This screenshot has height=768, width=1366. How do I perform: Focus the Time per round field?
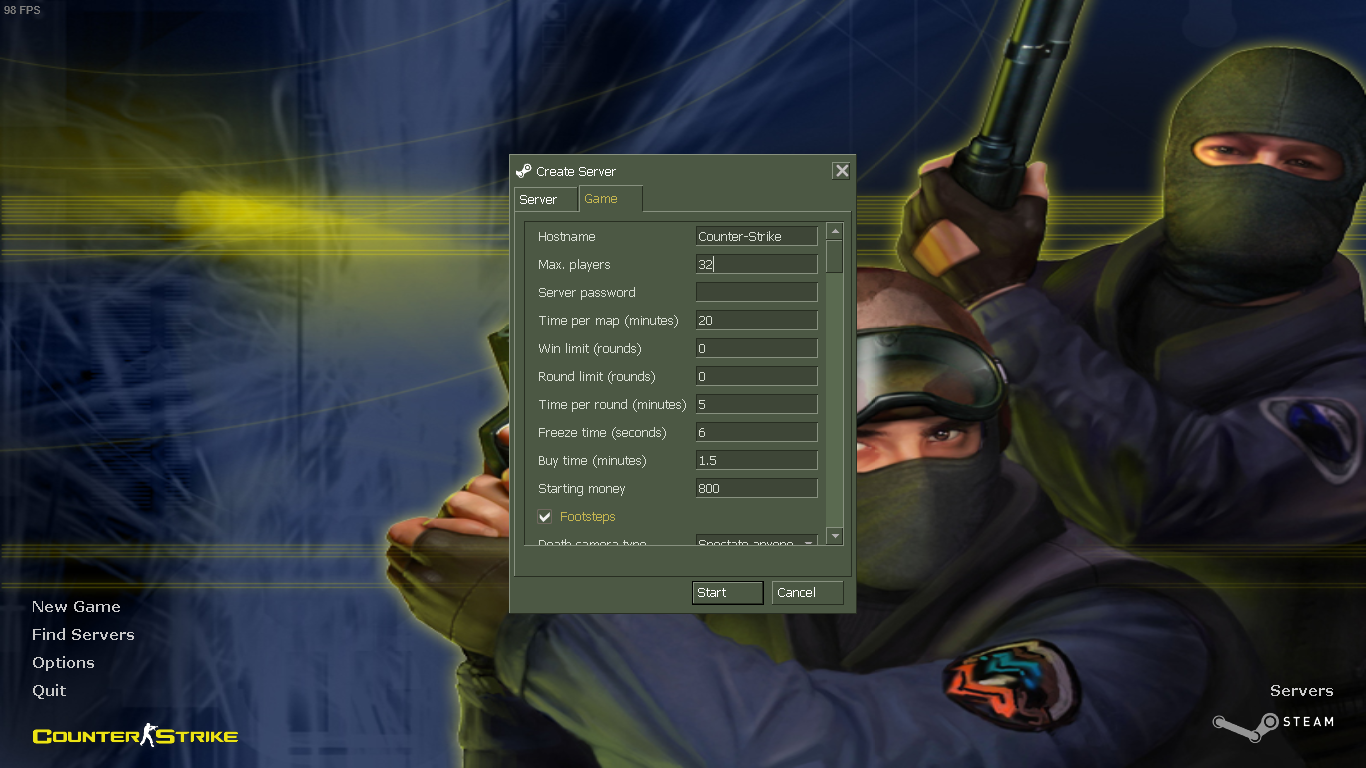pos(757,404)
